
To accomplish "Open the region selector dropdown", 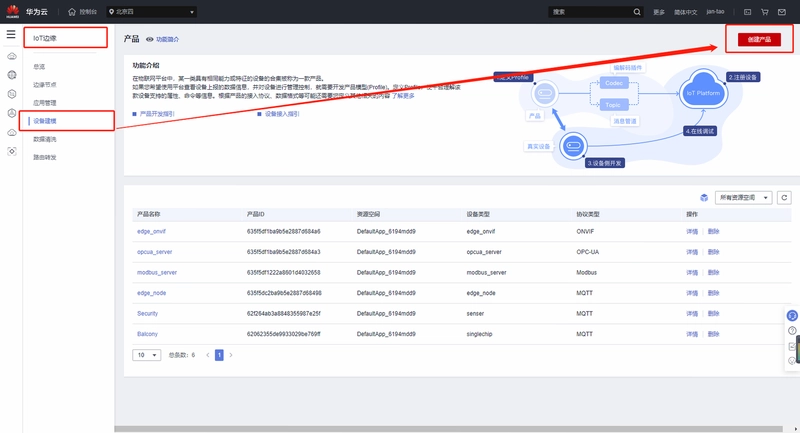I will pyautogui.click(x=152, y=12).
